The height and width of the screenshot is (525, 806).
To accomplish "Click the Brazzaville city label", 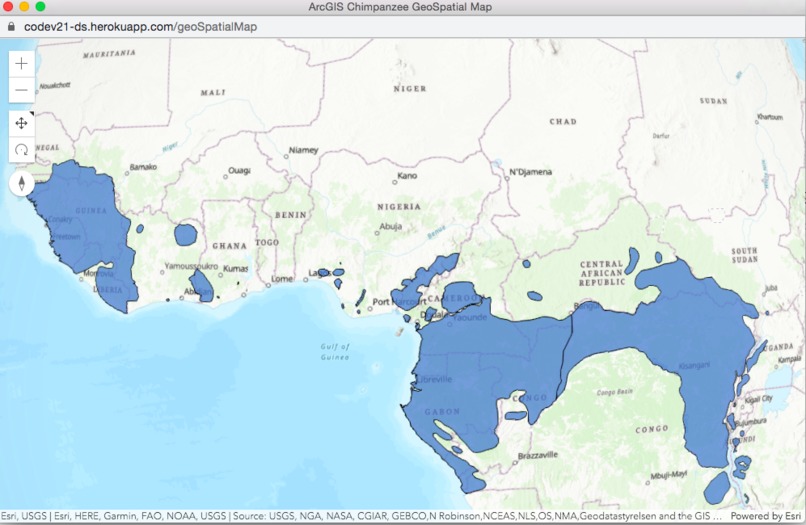I will pos(538,455).
